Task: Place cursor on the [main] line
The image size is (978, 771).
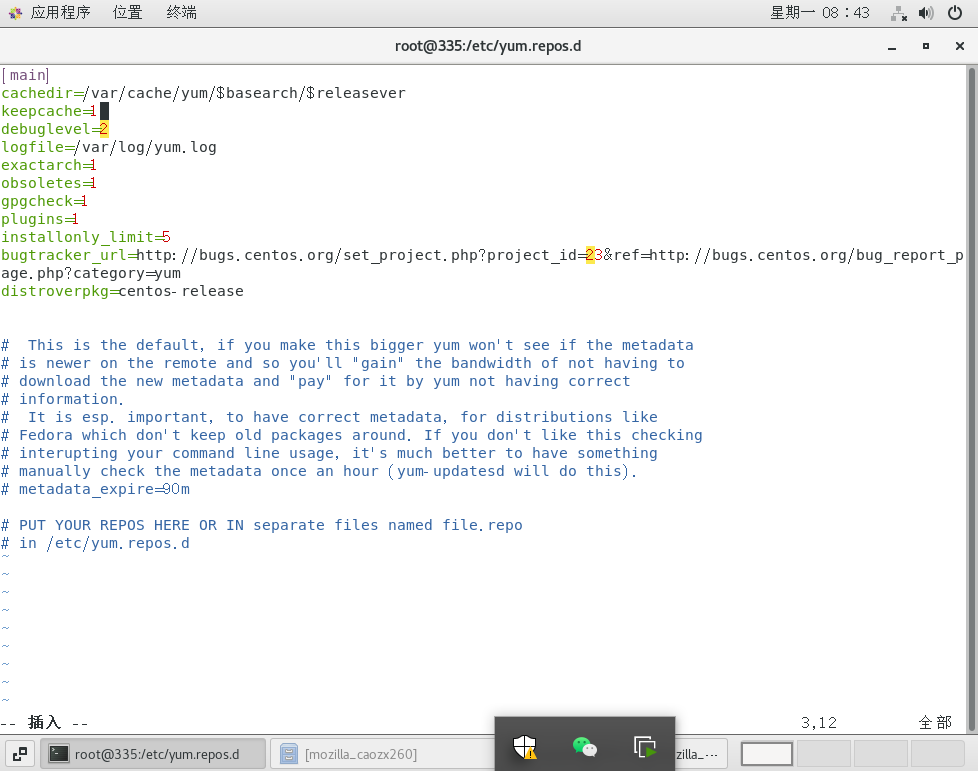Action: [26, 75]
